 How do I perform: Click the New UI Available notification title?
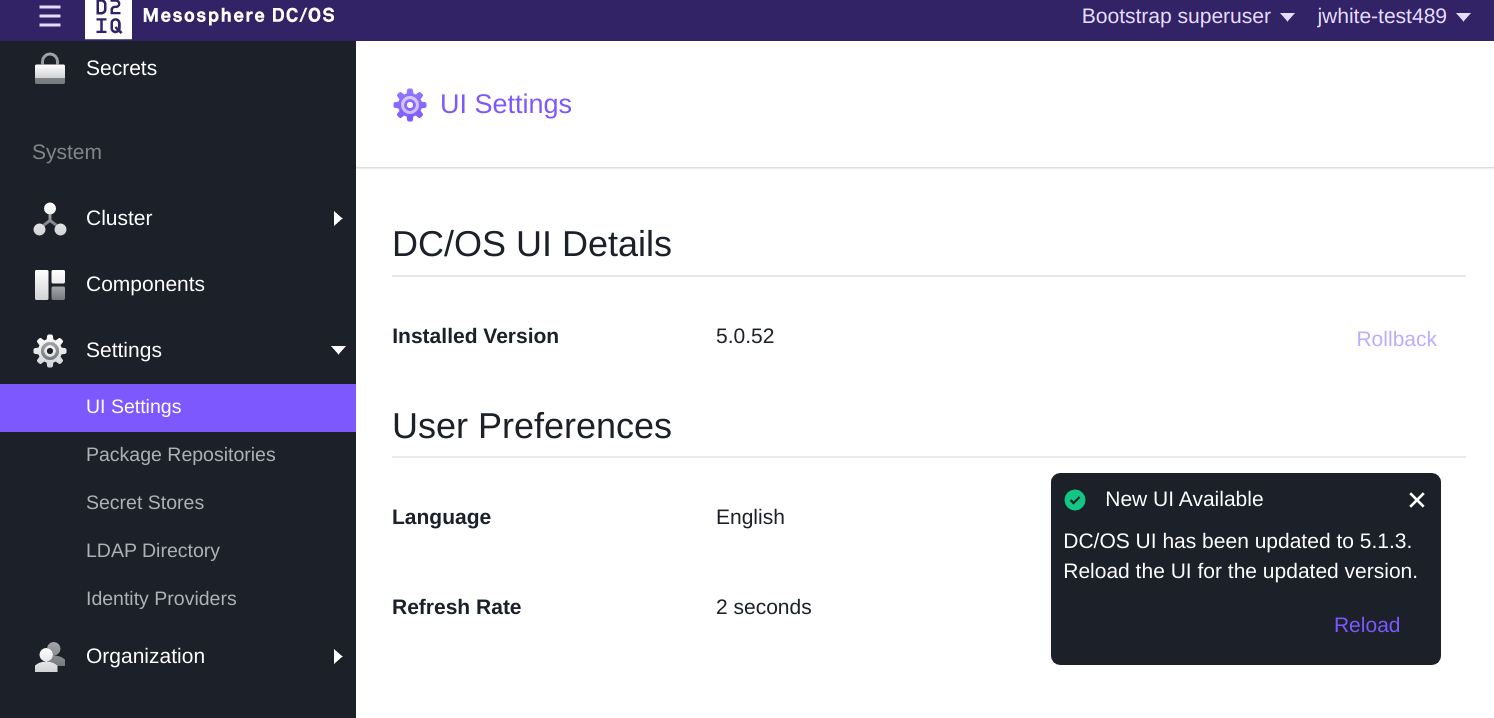[x=1184, y=499]
